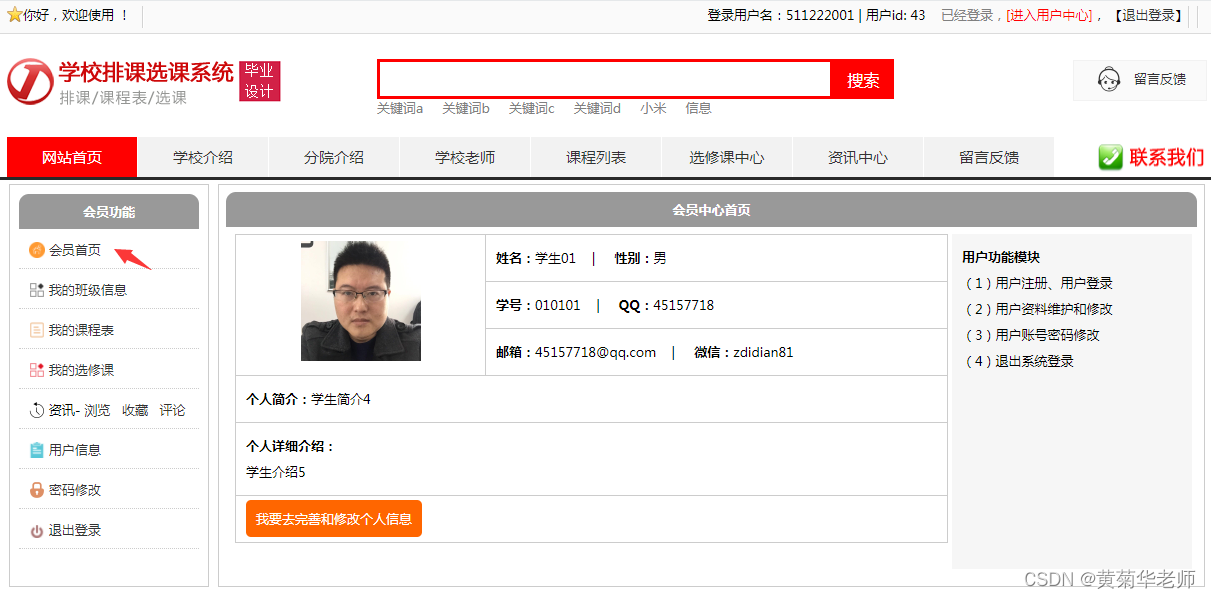Click the red school system logo icon
This screenshot has width=1211, height=599.
[30, 81]
